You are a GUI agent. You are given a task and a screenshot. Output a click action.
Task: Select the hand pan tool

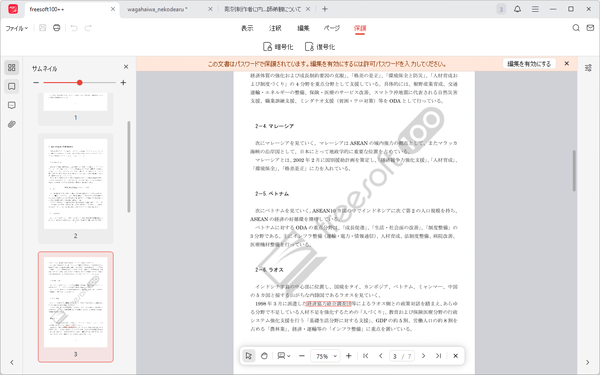coord(264,356)
